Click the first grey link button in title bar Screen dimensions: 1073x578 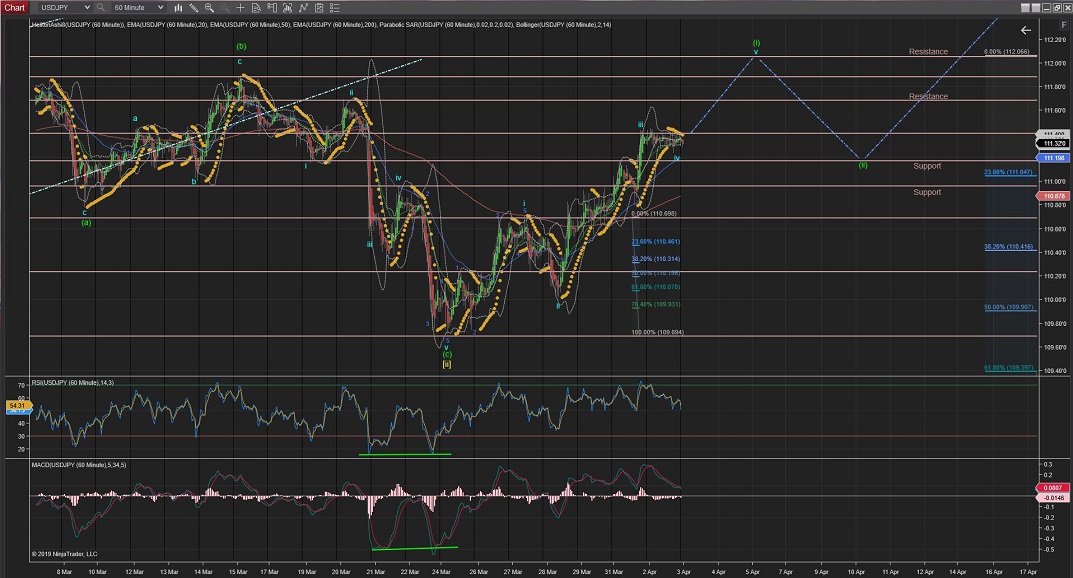[1025, 8]
